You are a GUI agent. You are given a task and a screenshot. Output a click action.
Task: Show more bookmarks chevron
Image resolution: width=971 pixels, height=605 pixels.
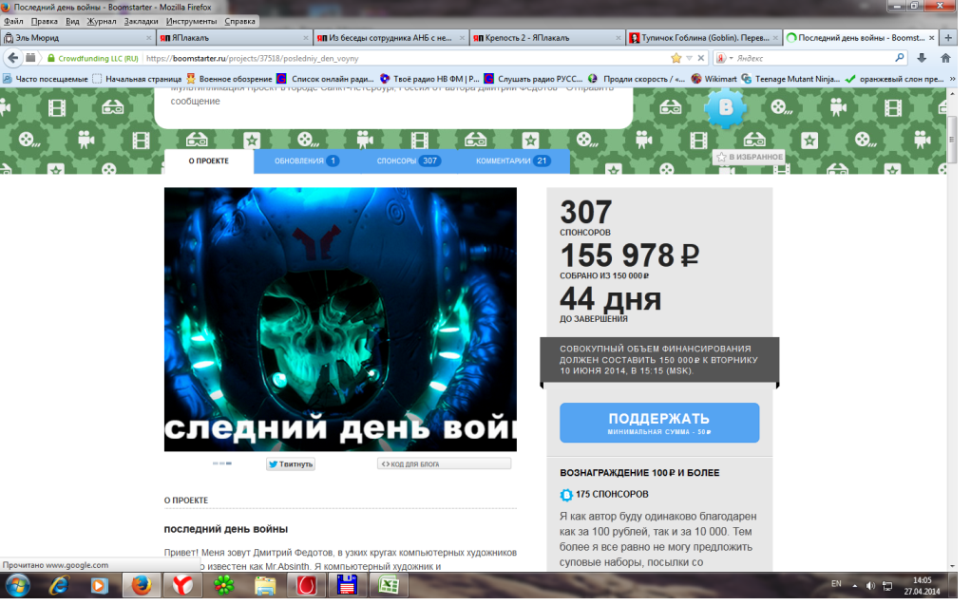952,79
